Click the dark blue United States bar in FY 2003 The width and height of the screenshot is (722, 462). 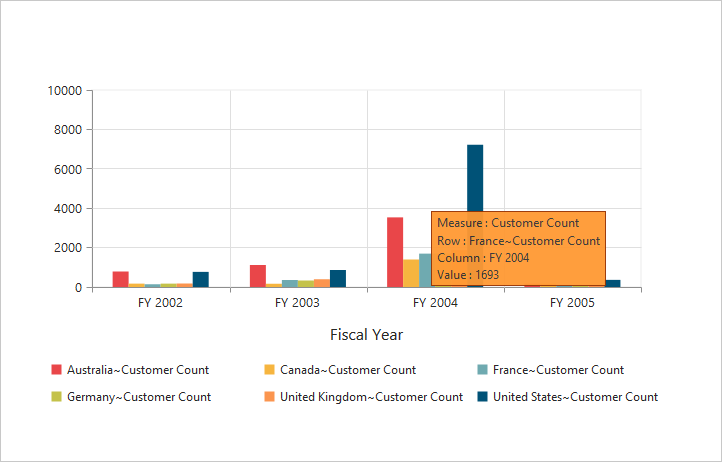click(338, 278)
